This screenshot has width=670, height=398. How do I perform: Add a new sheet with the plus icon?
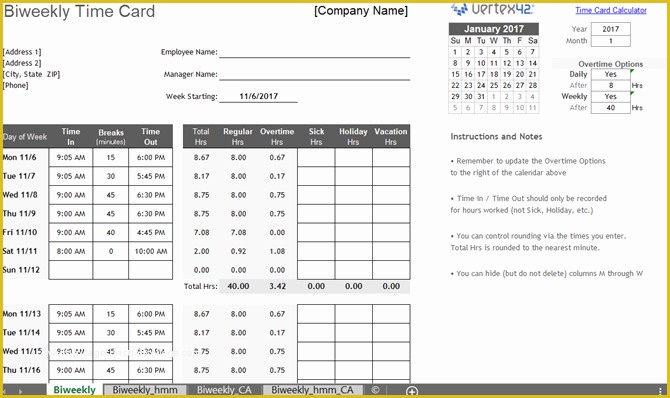(412, 391)
